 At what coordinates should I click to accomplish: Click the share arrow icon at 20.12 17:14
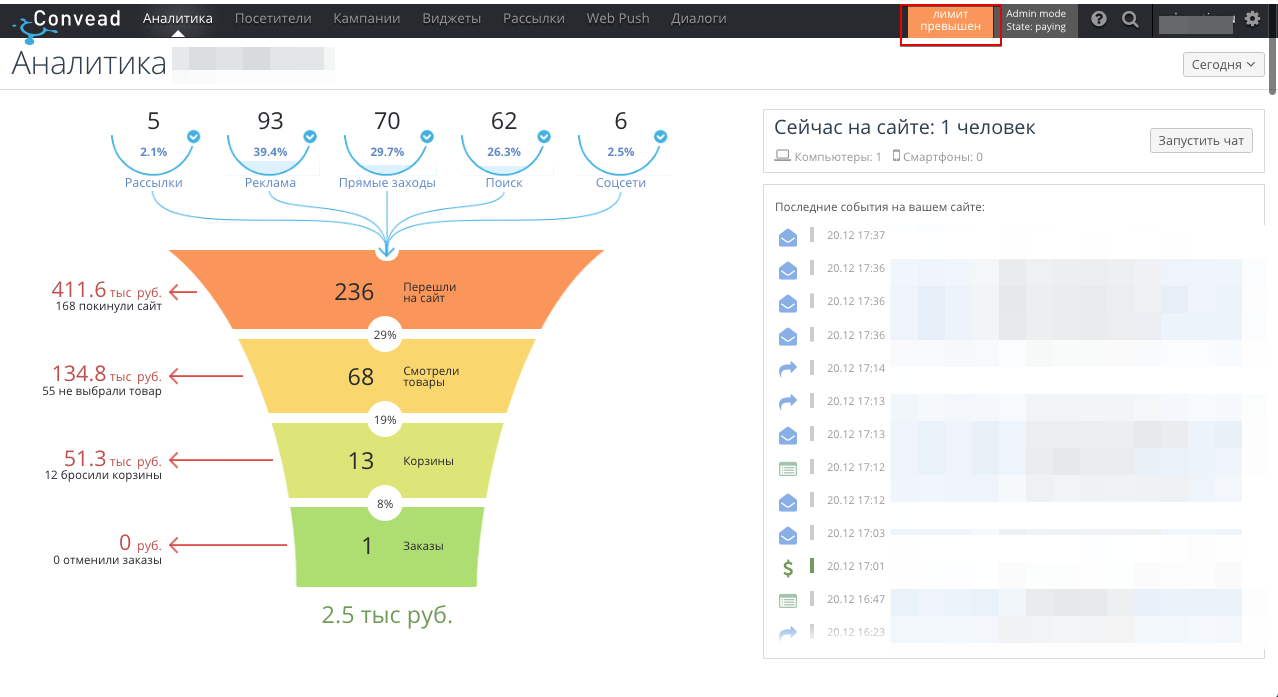point(788,369)
